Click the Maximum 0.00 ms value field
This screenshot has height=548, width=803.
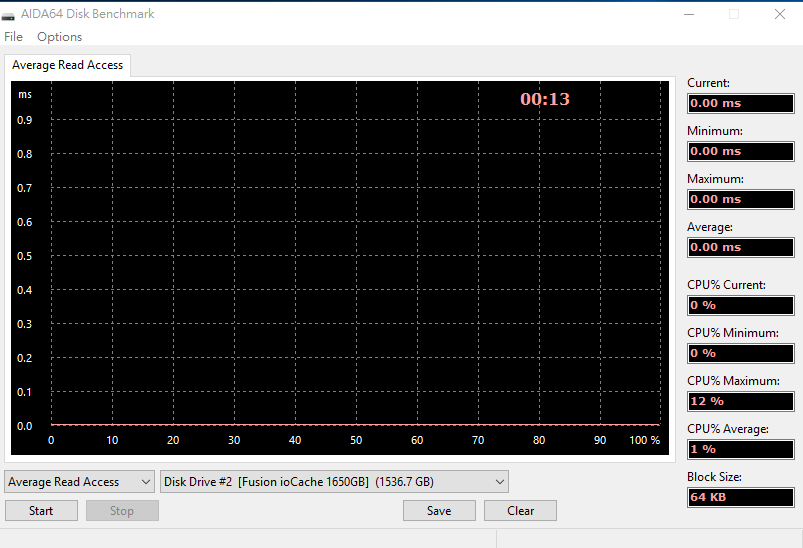click(741, 200)
